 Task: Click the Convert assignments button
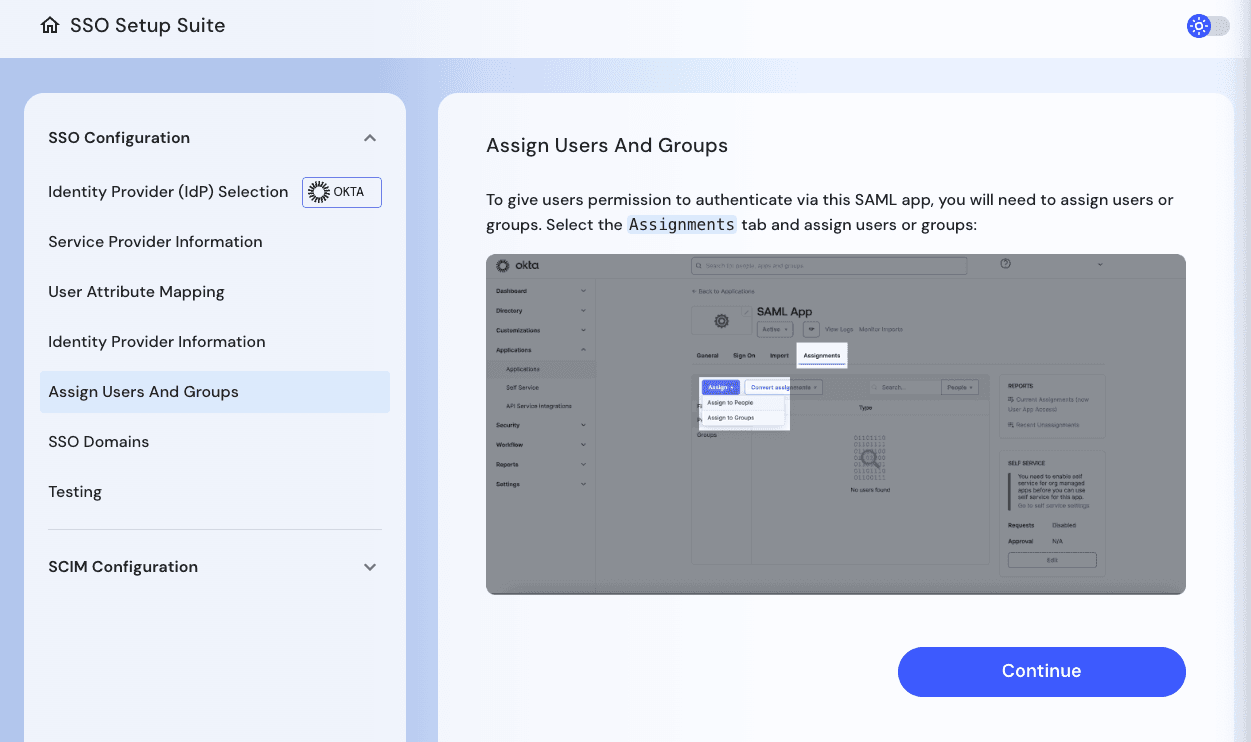(x=781, y=387)
